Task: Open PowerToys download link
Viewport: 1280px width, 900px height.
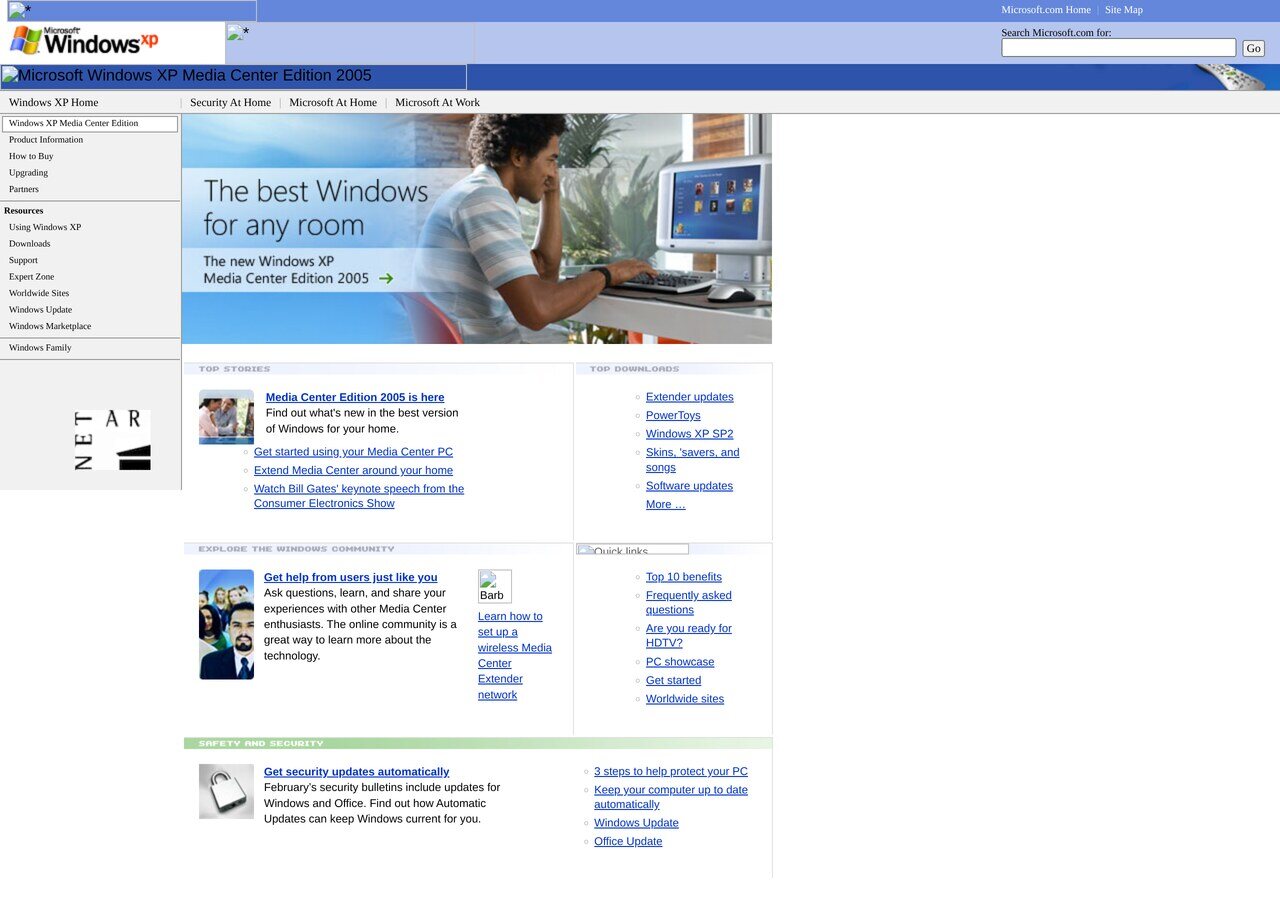Action: click(673, 415)
